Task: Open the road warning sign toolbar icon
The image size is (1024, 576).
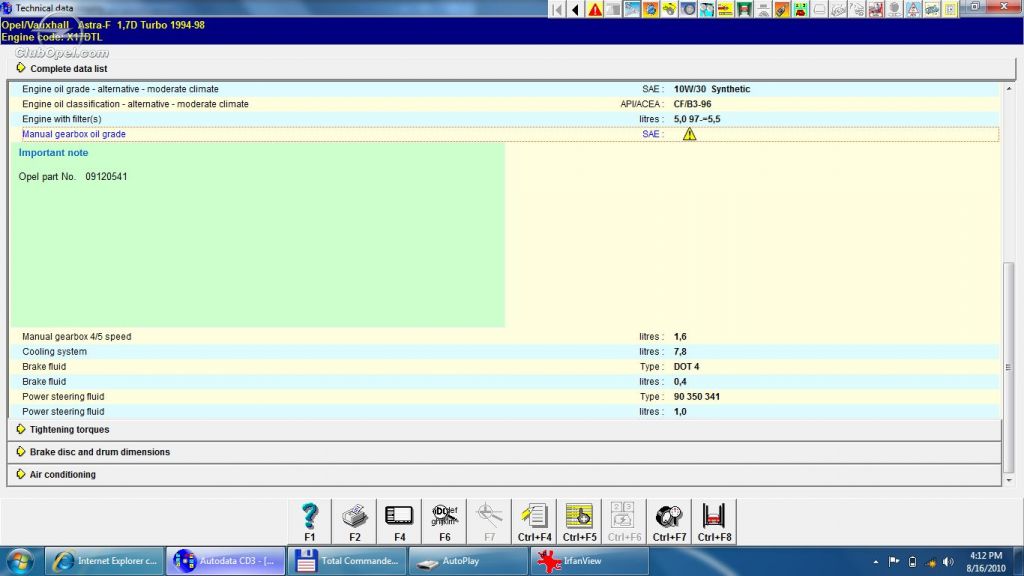Action: coord(913,9)
